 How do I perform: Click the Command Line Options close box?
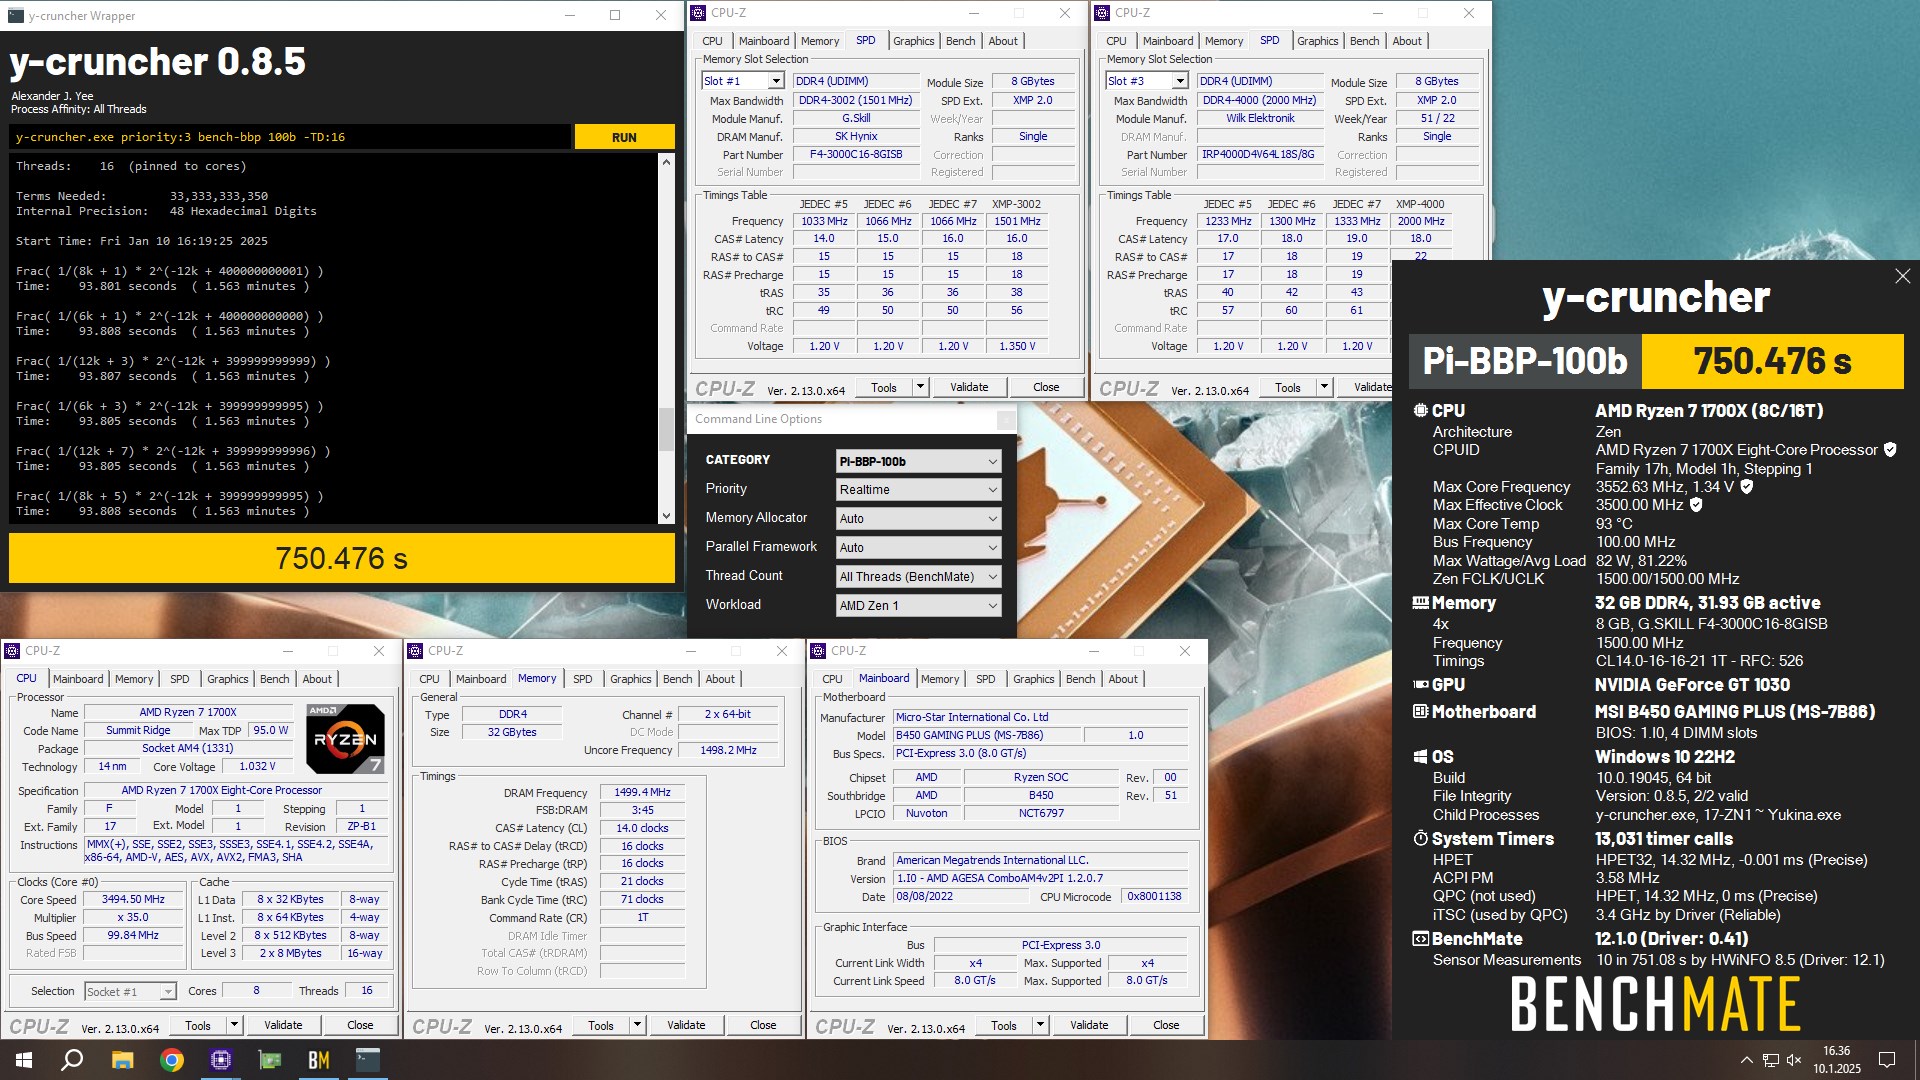tap(1006, 420)
